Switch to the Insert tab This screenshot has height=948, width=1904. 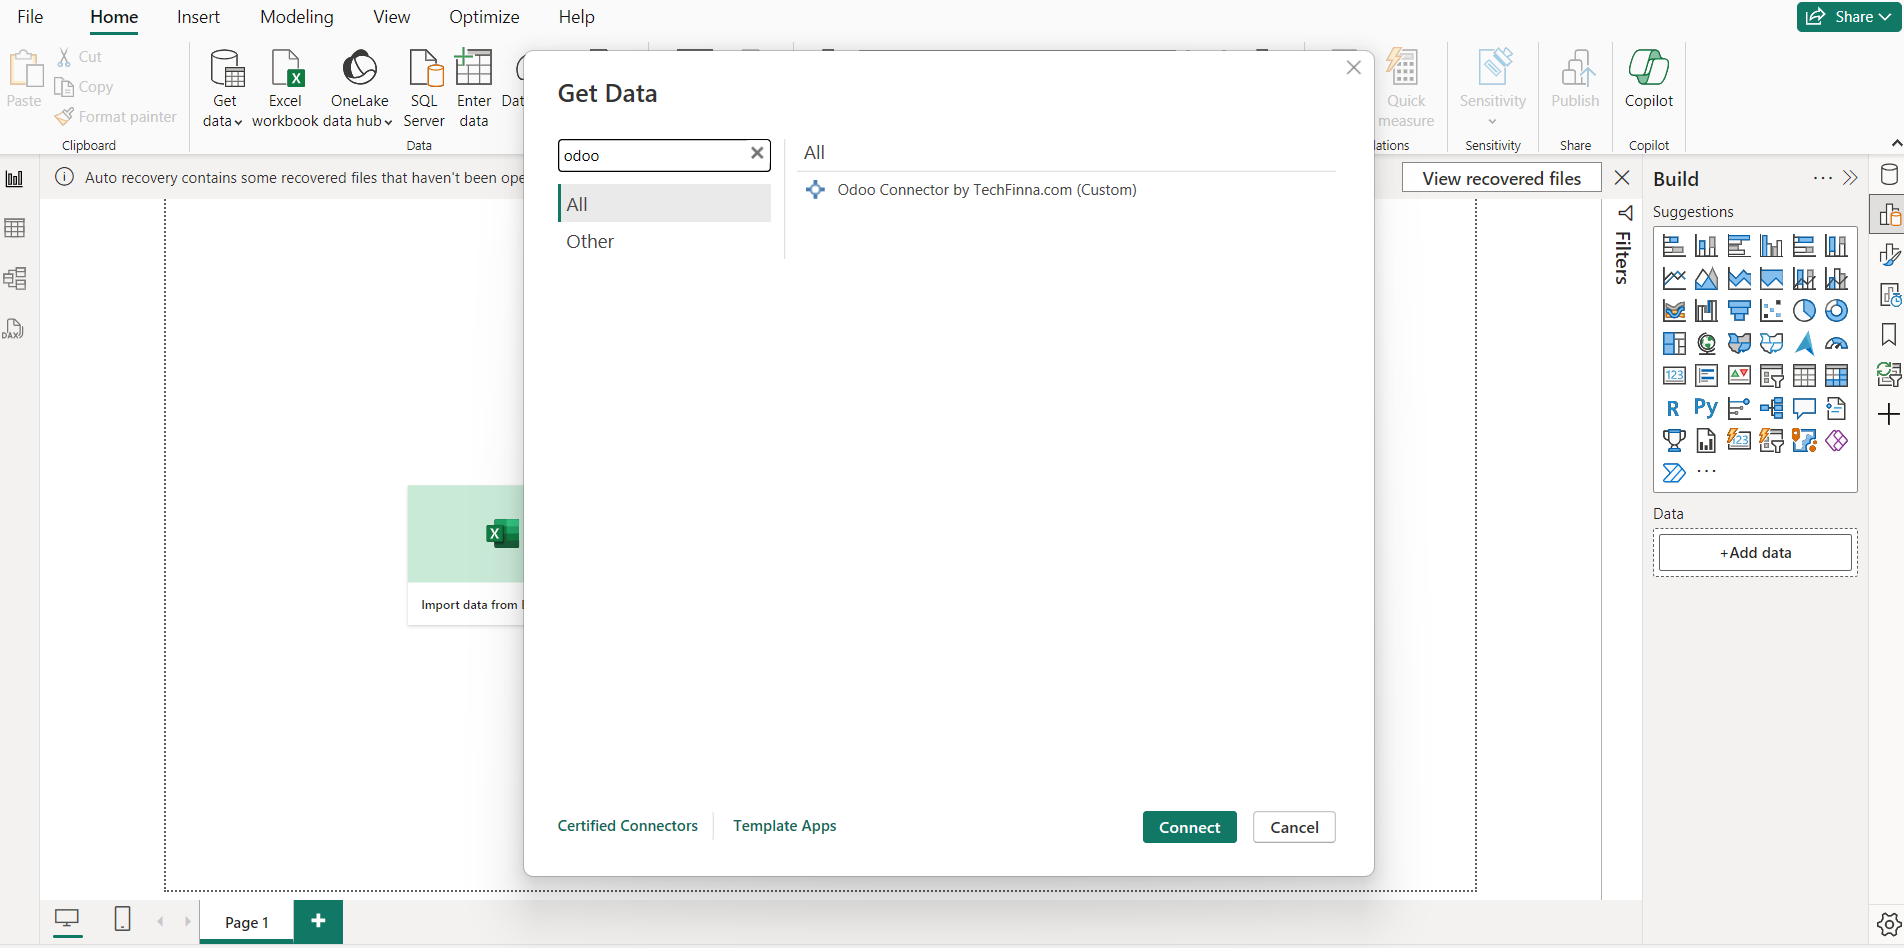(198, 17)
